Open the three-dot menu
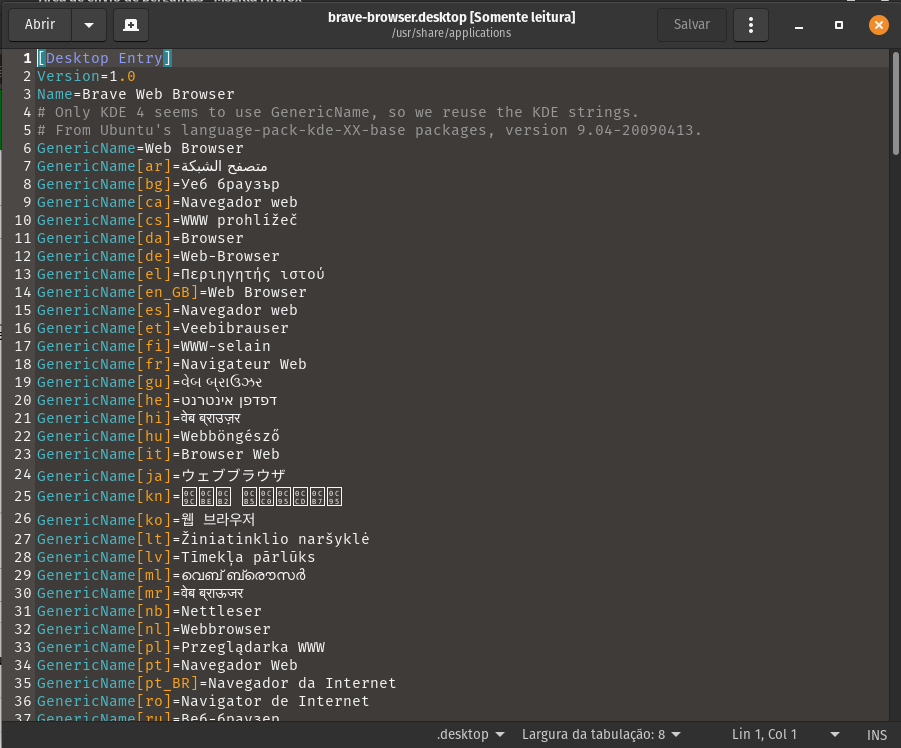Screen dimensions: 901x748 pyautogui.click(x=750, y=25)
